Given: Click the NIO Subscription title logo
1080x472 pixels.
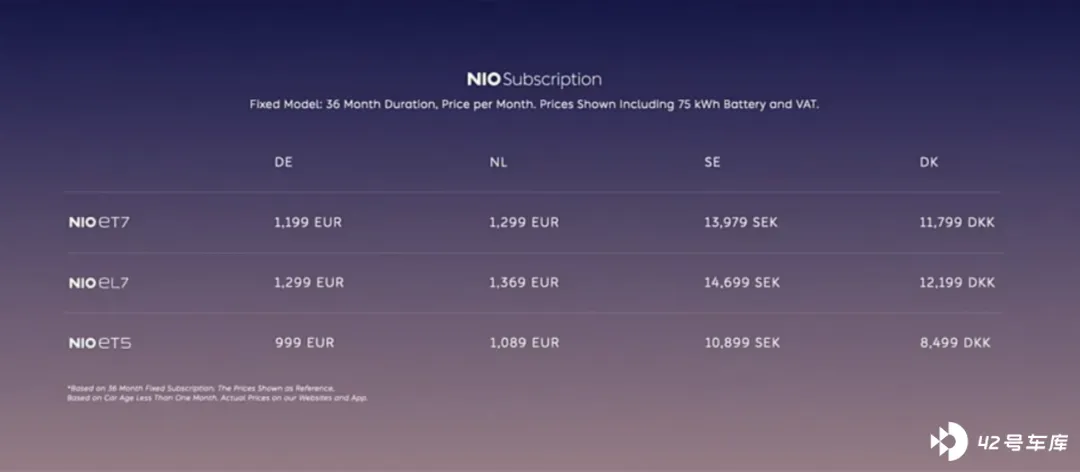Looking at the screenshot, I should pyautogui.click(x=534, y=79).
